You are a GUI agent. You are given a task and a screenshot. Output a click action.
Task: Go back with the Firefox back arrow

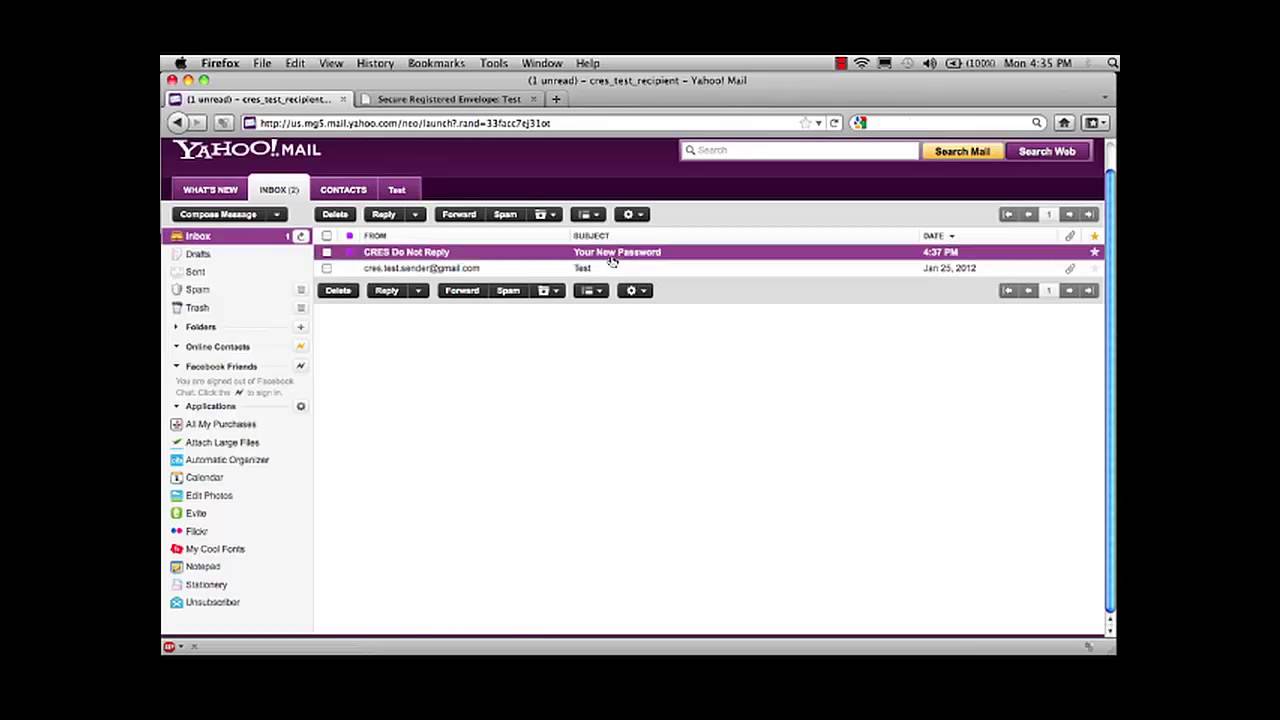pyautogui.click(x=177, y=122)
